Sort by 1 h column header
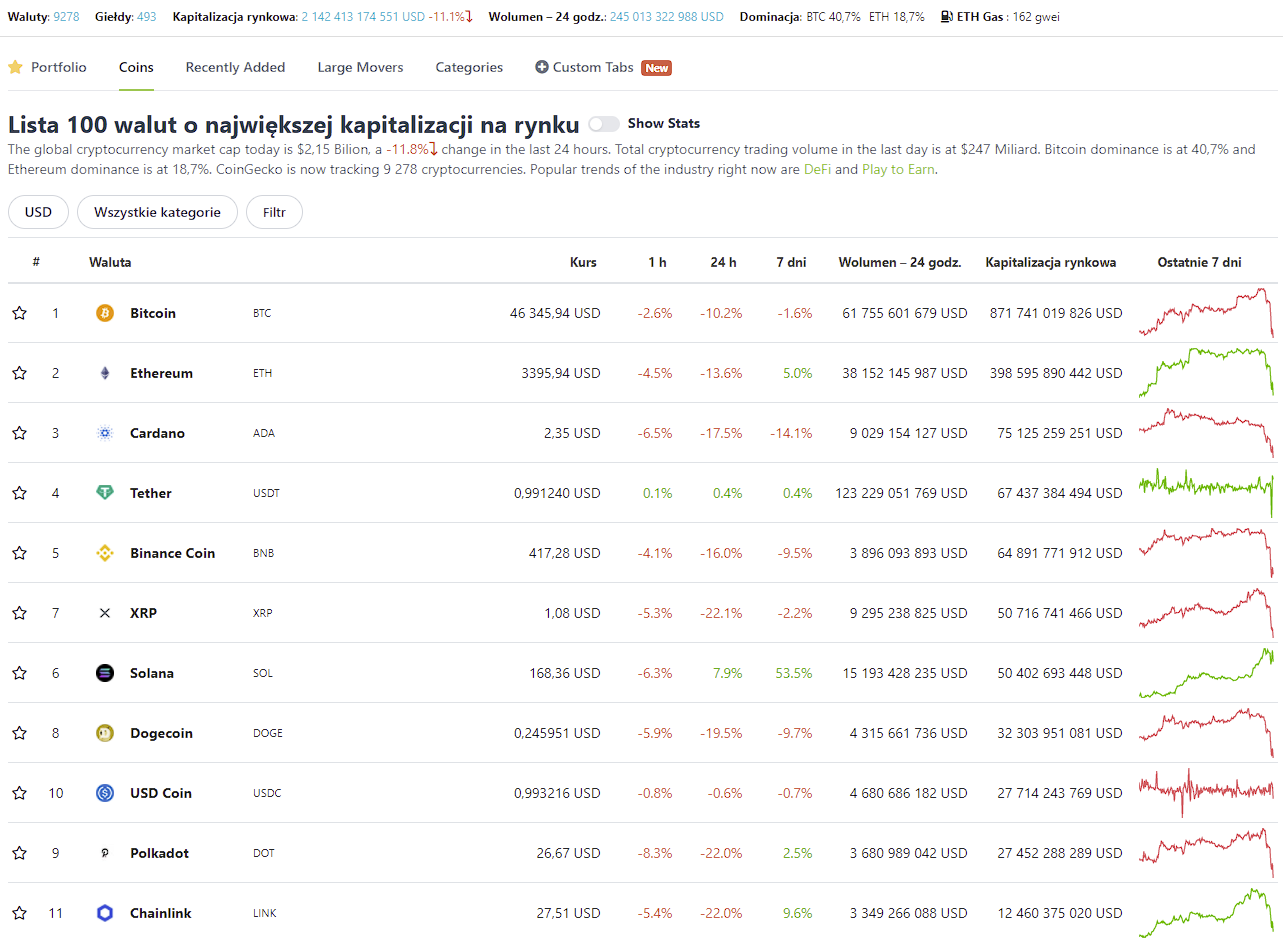This screenshot has height=941, width=1283. (657, 263)
